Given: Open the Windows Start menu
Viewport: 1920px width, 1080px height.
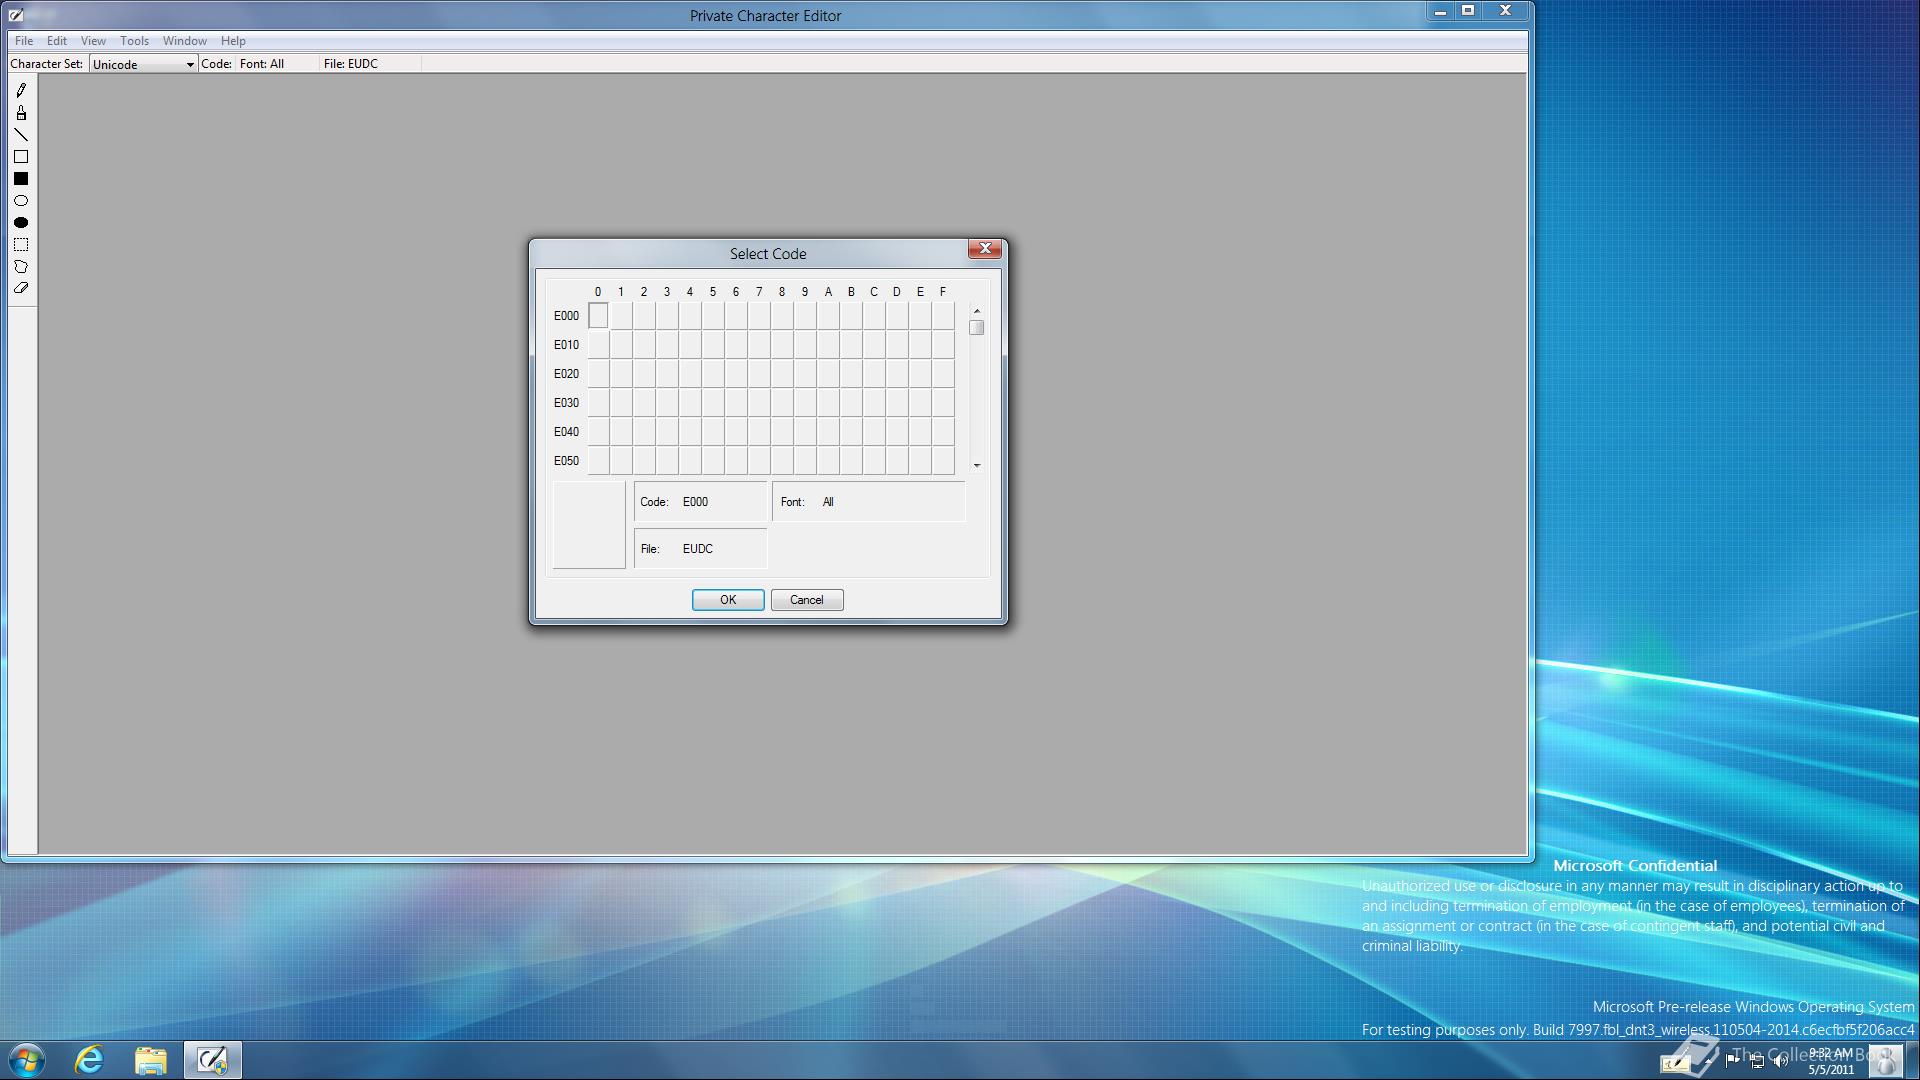Looking at the screenshot, I should click(27, 1060).
